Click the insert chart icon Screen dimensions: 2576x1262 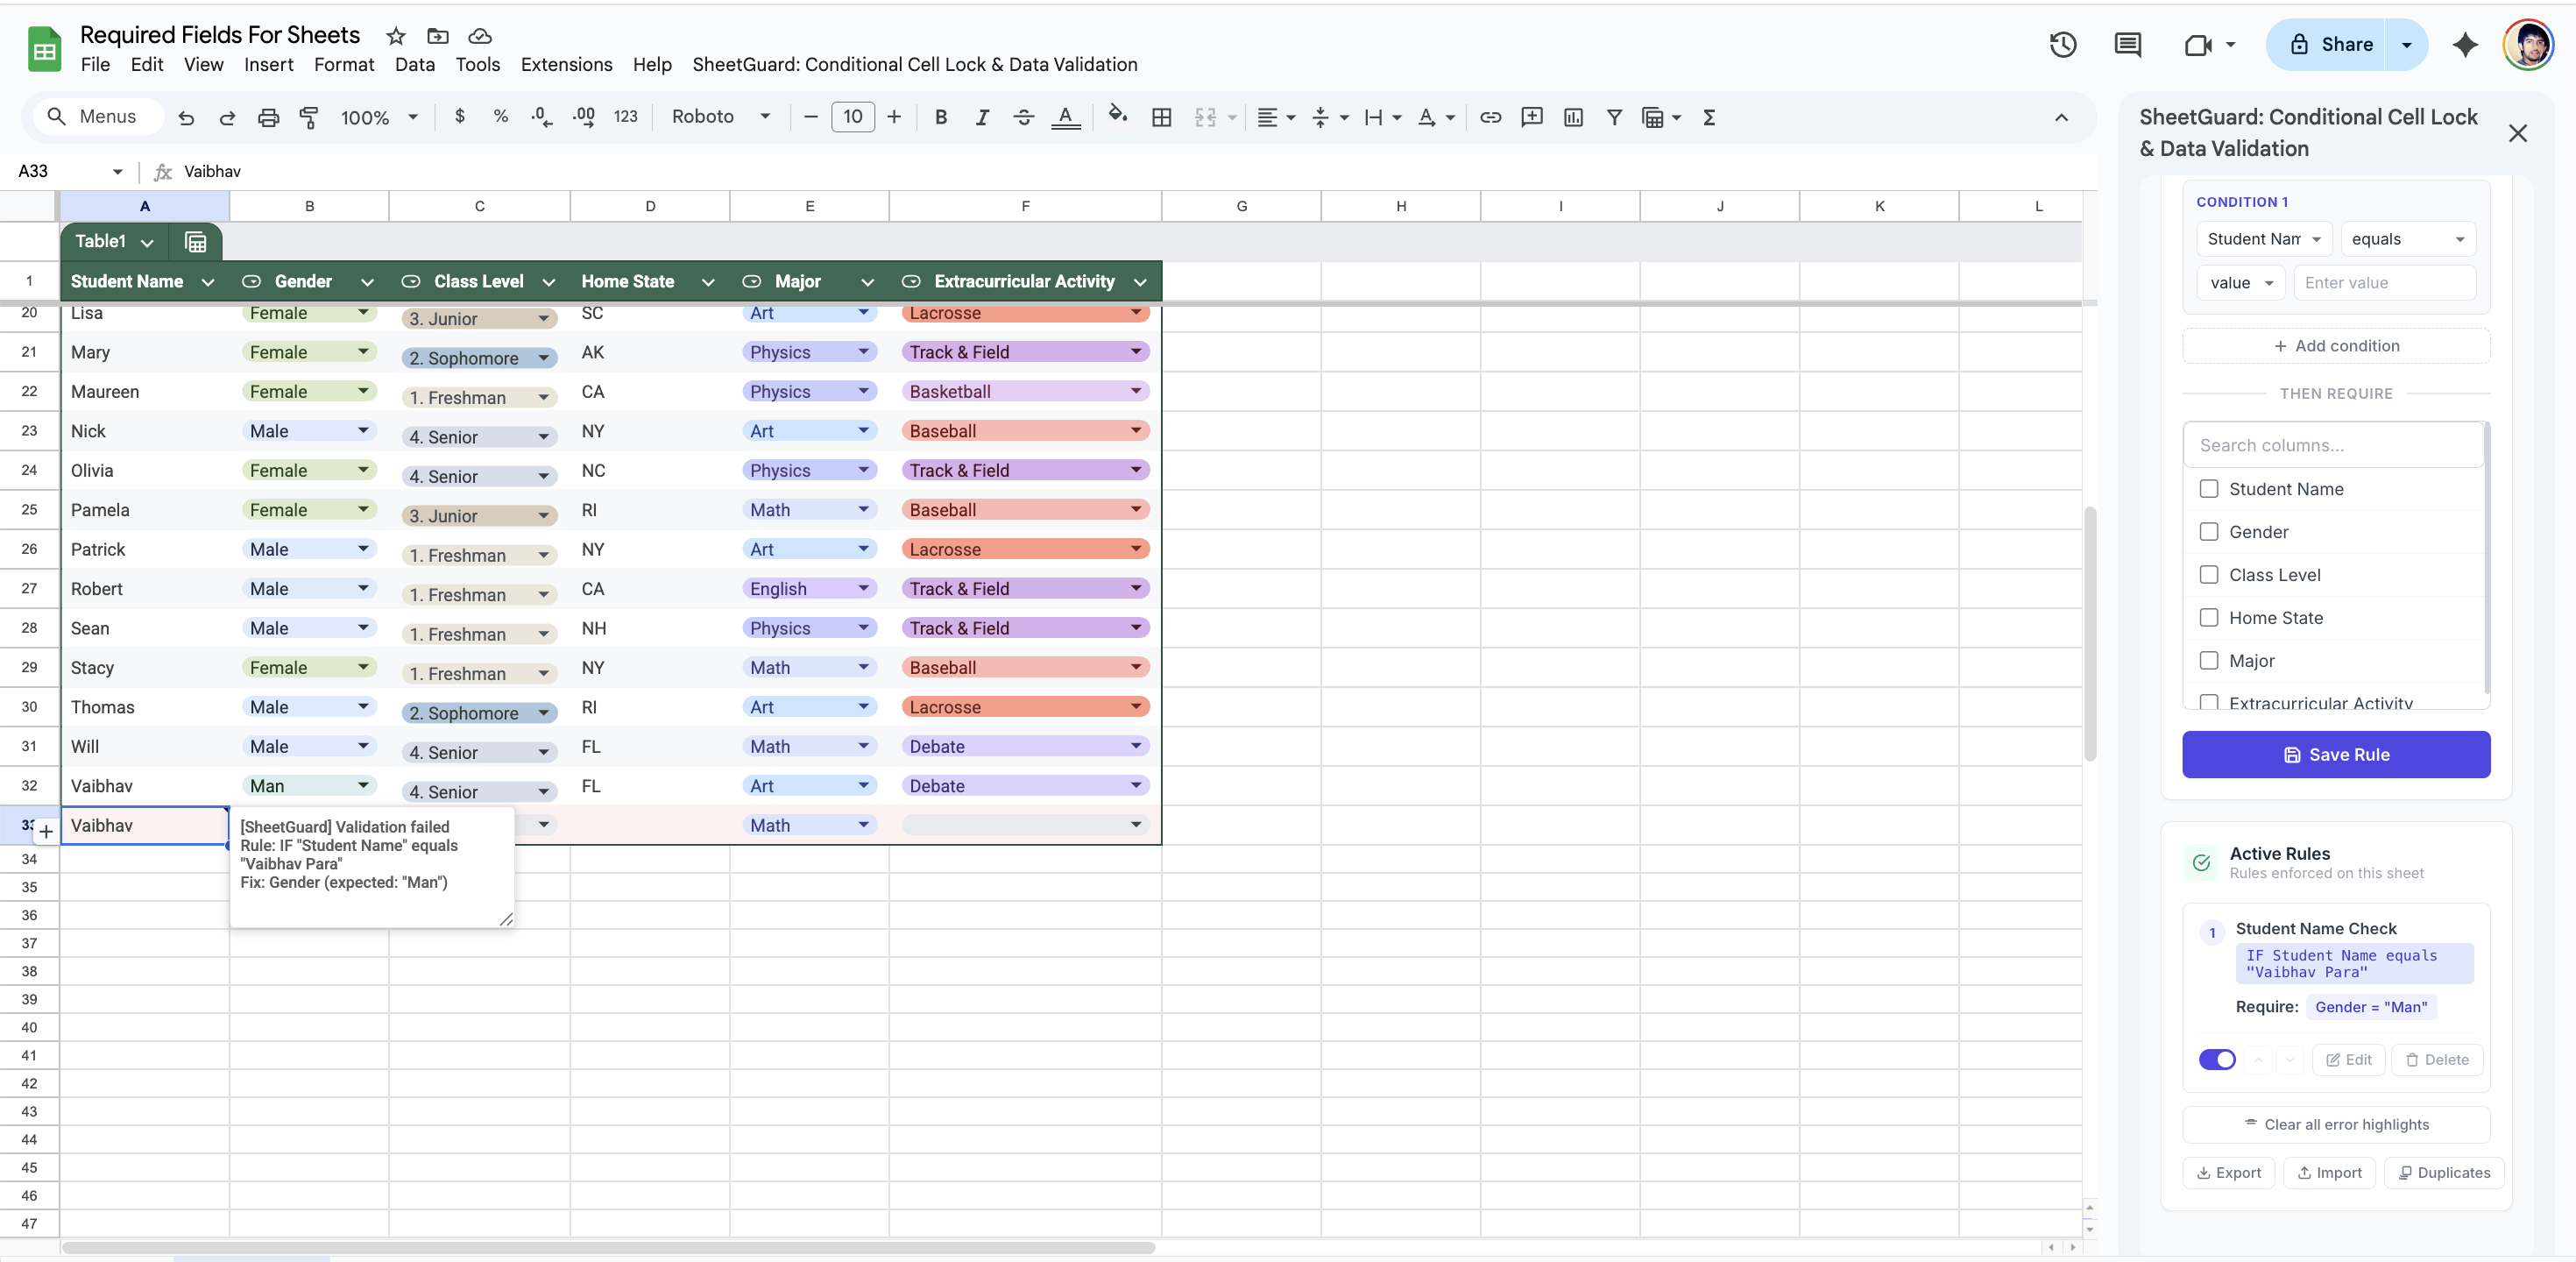[1573, 117]
